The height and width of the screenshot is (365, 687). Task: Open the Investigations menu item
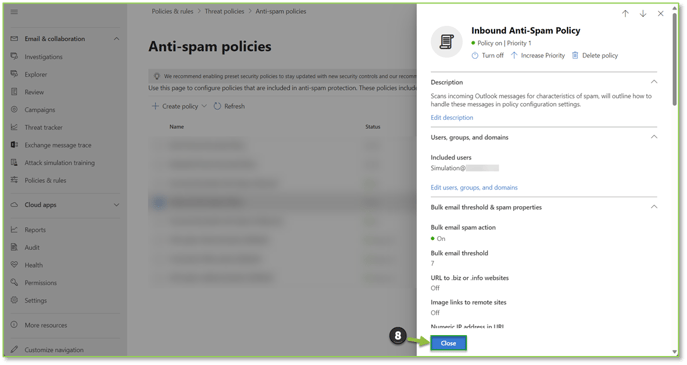pos(43,57)
